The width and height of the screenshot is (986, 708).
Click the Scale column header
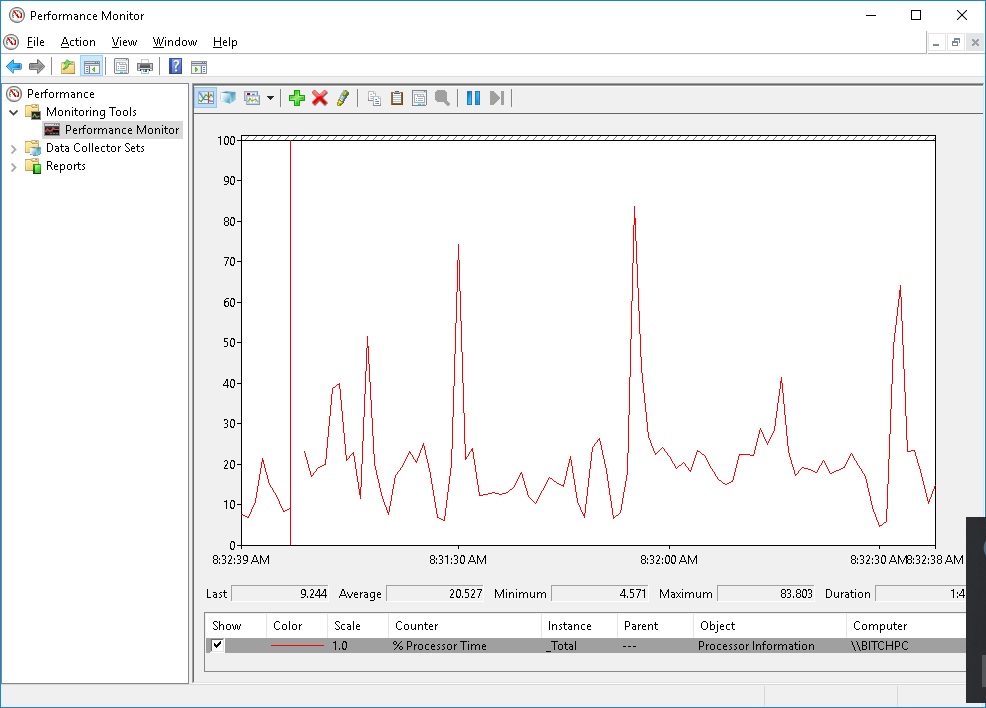[x=357, y=626]
